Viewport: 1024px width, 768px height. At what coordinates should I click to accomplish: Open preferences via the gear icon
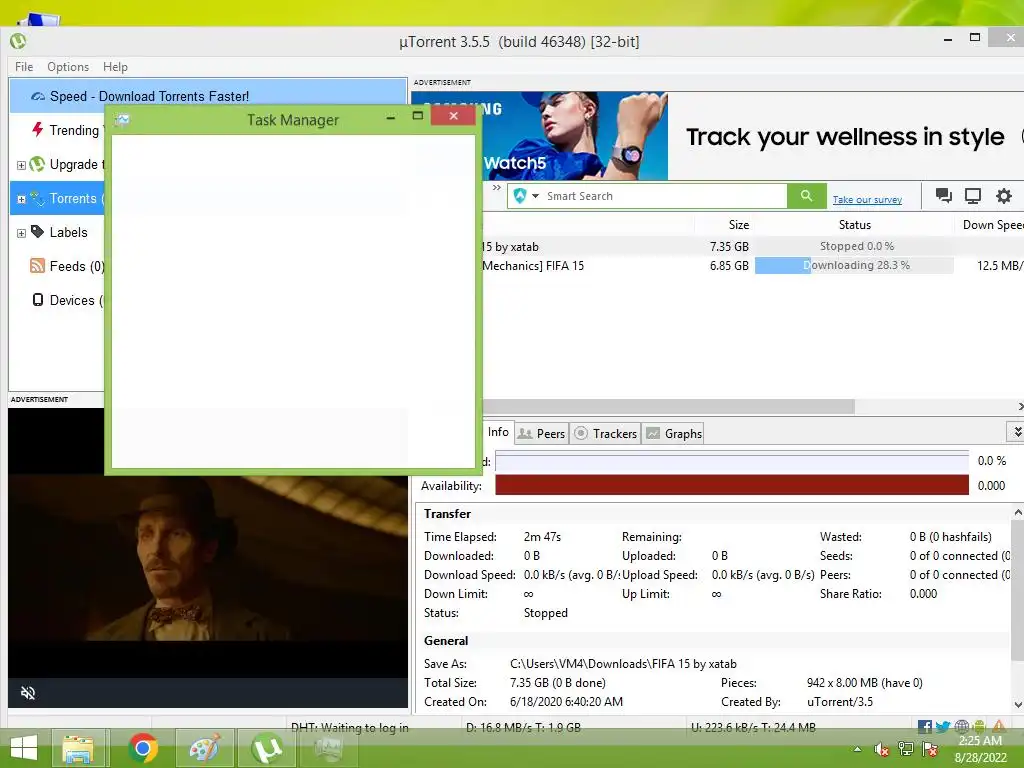click(1004, 195)
